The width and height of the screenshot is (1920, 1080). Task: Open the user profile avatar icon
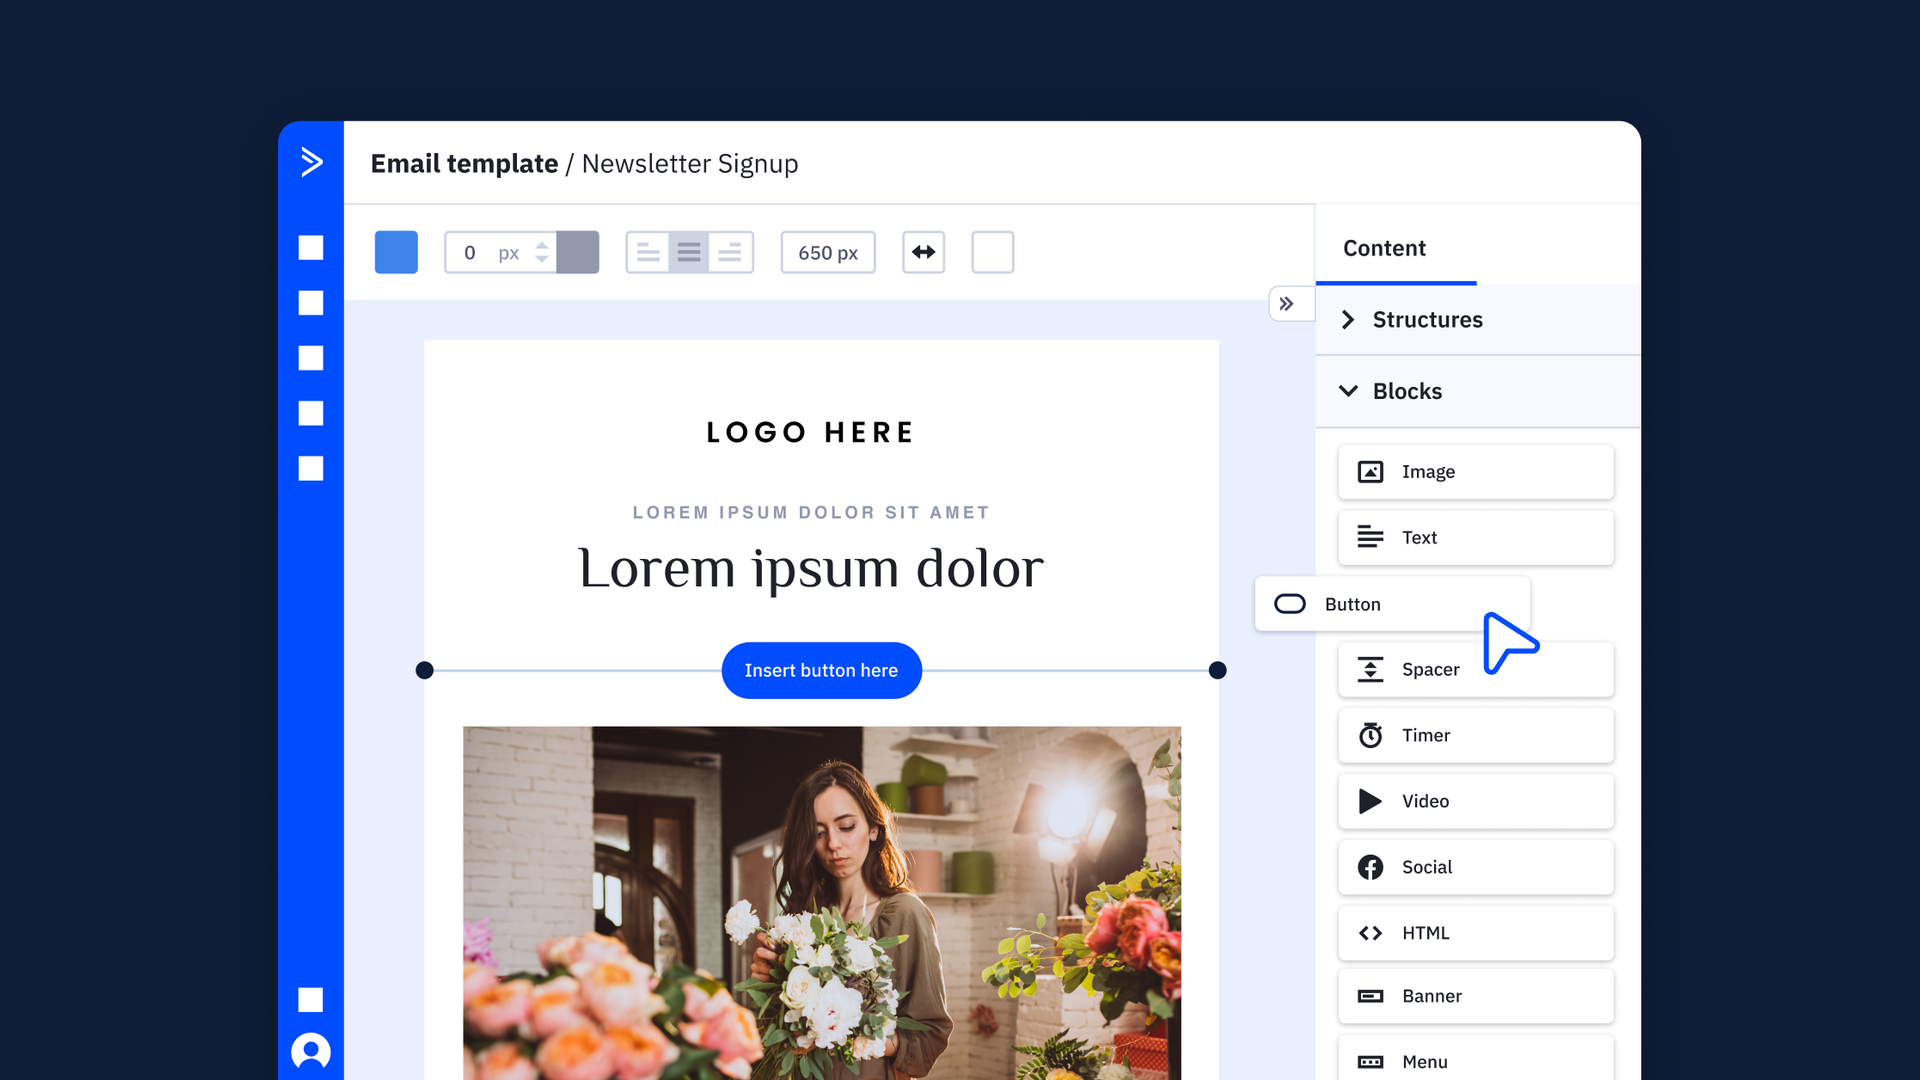coord(311,1052)
